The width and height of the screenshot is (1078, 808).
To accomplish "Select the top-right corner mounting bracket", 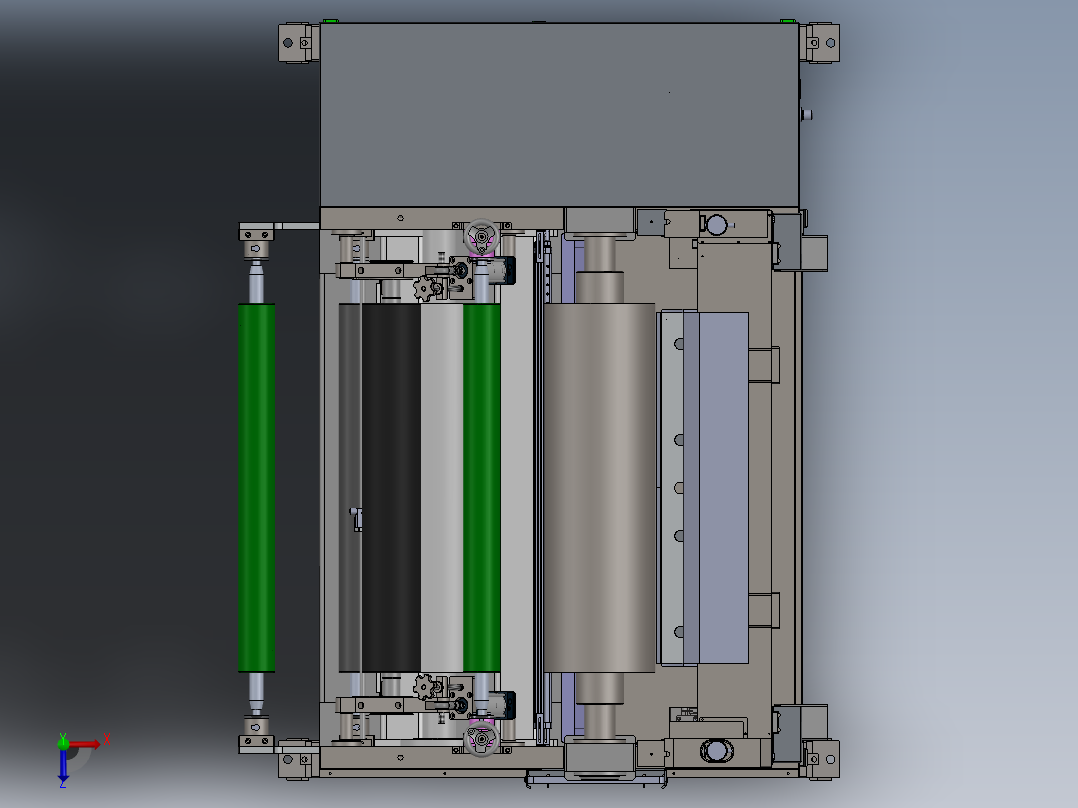I will pyautogui.click(x=821, y=43).
